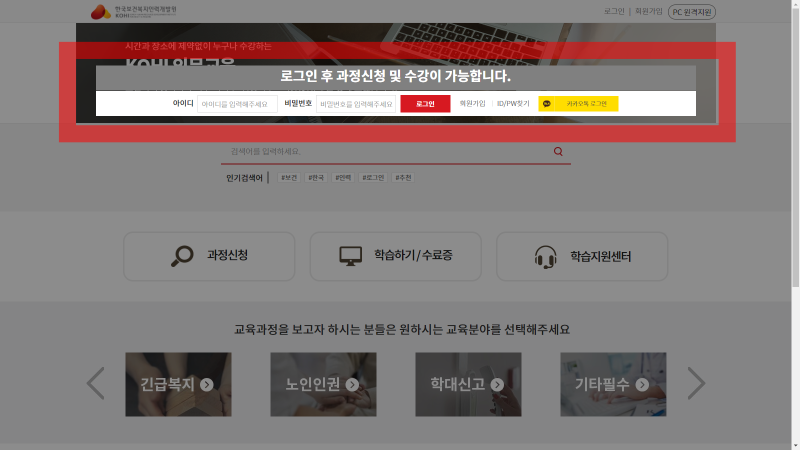
Task: Focus the 아이디 input field
Action: [237, 104]
